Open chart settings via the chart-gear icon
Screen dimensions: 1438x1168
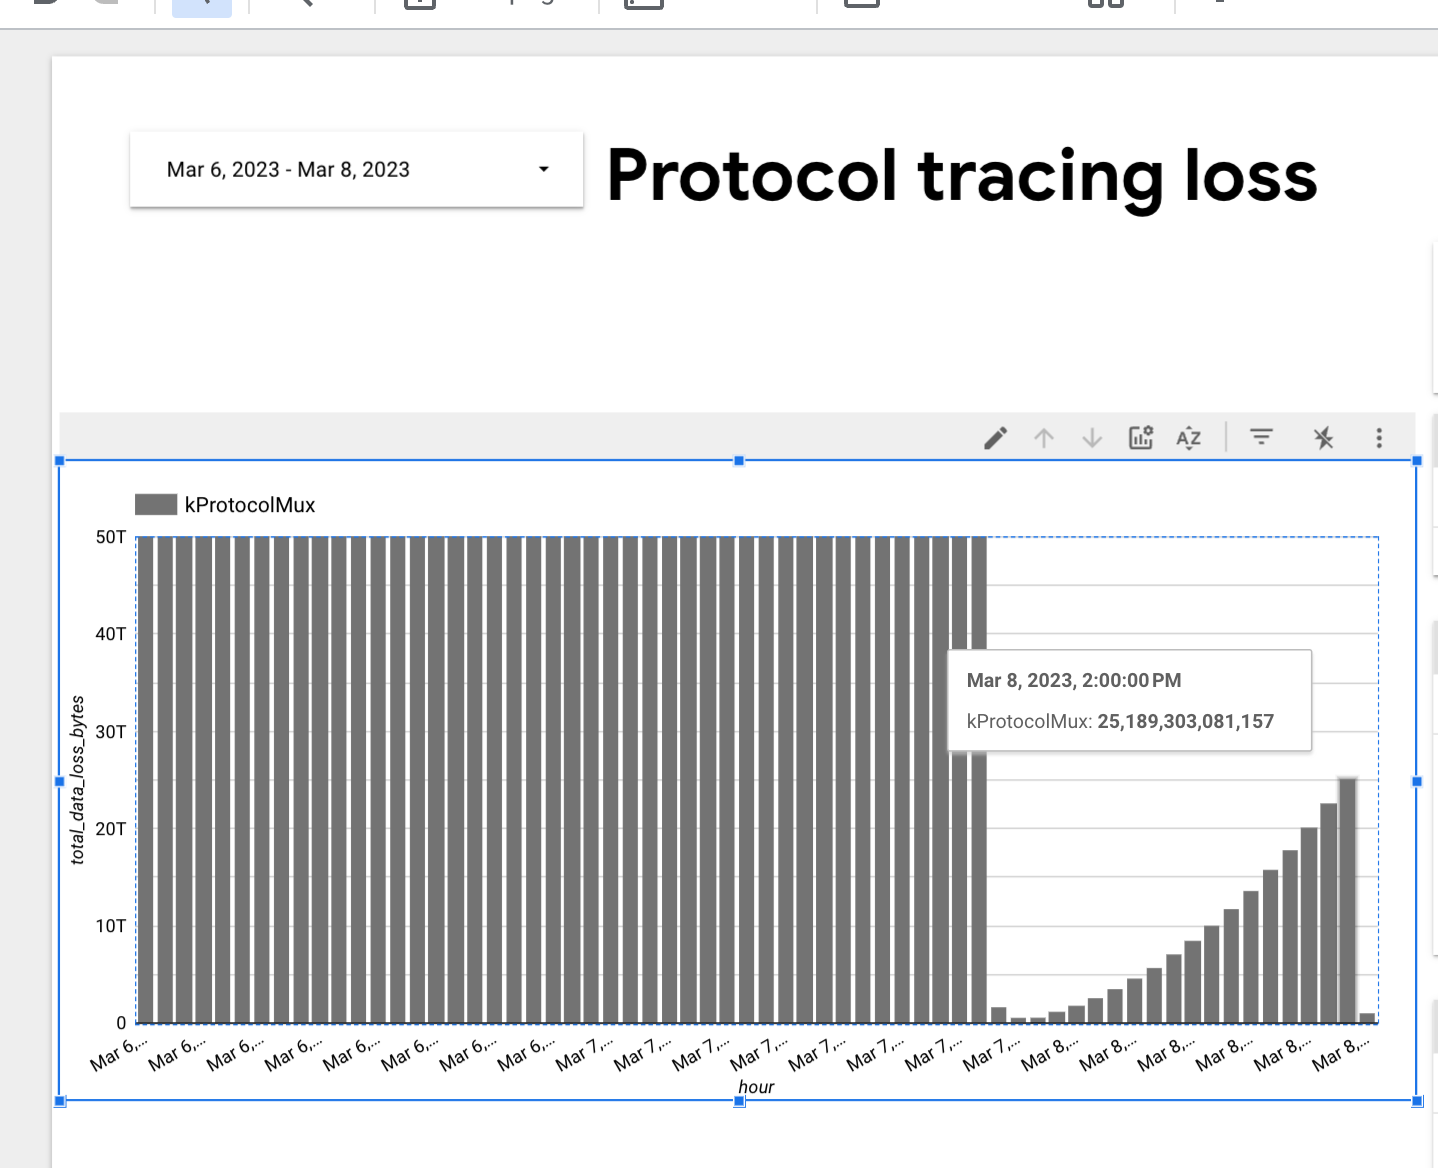point(1140,437)
